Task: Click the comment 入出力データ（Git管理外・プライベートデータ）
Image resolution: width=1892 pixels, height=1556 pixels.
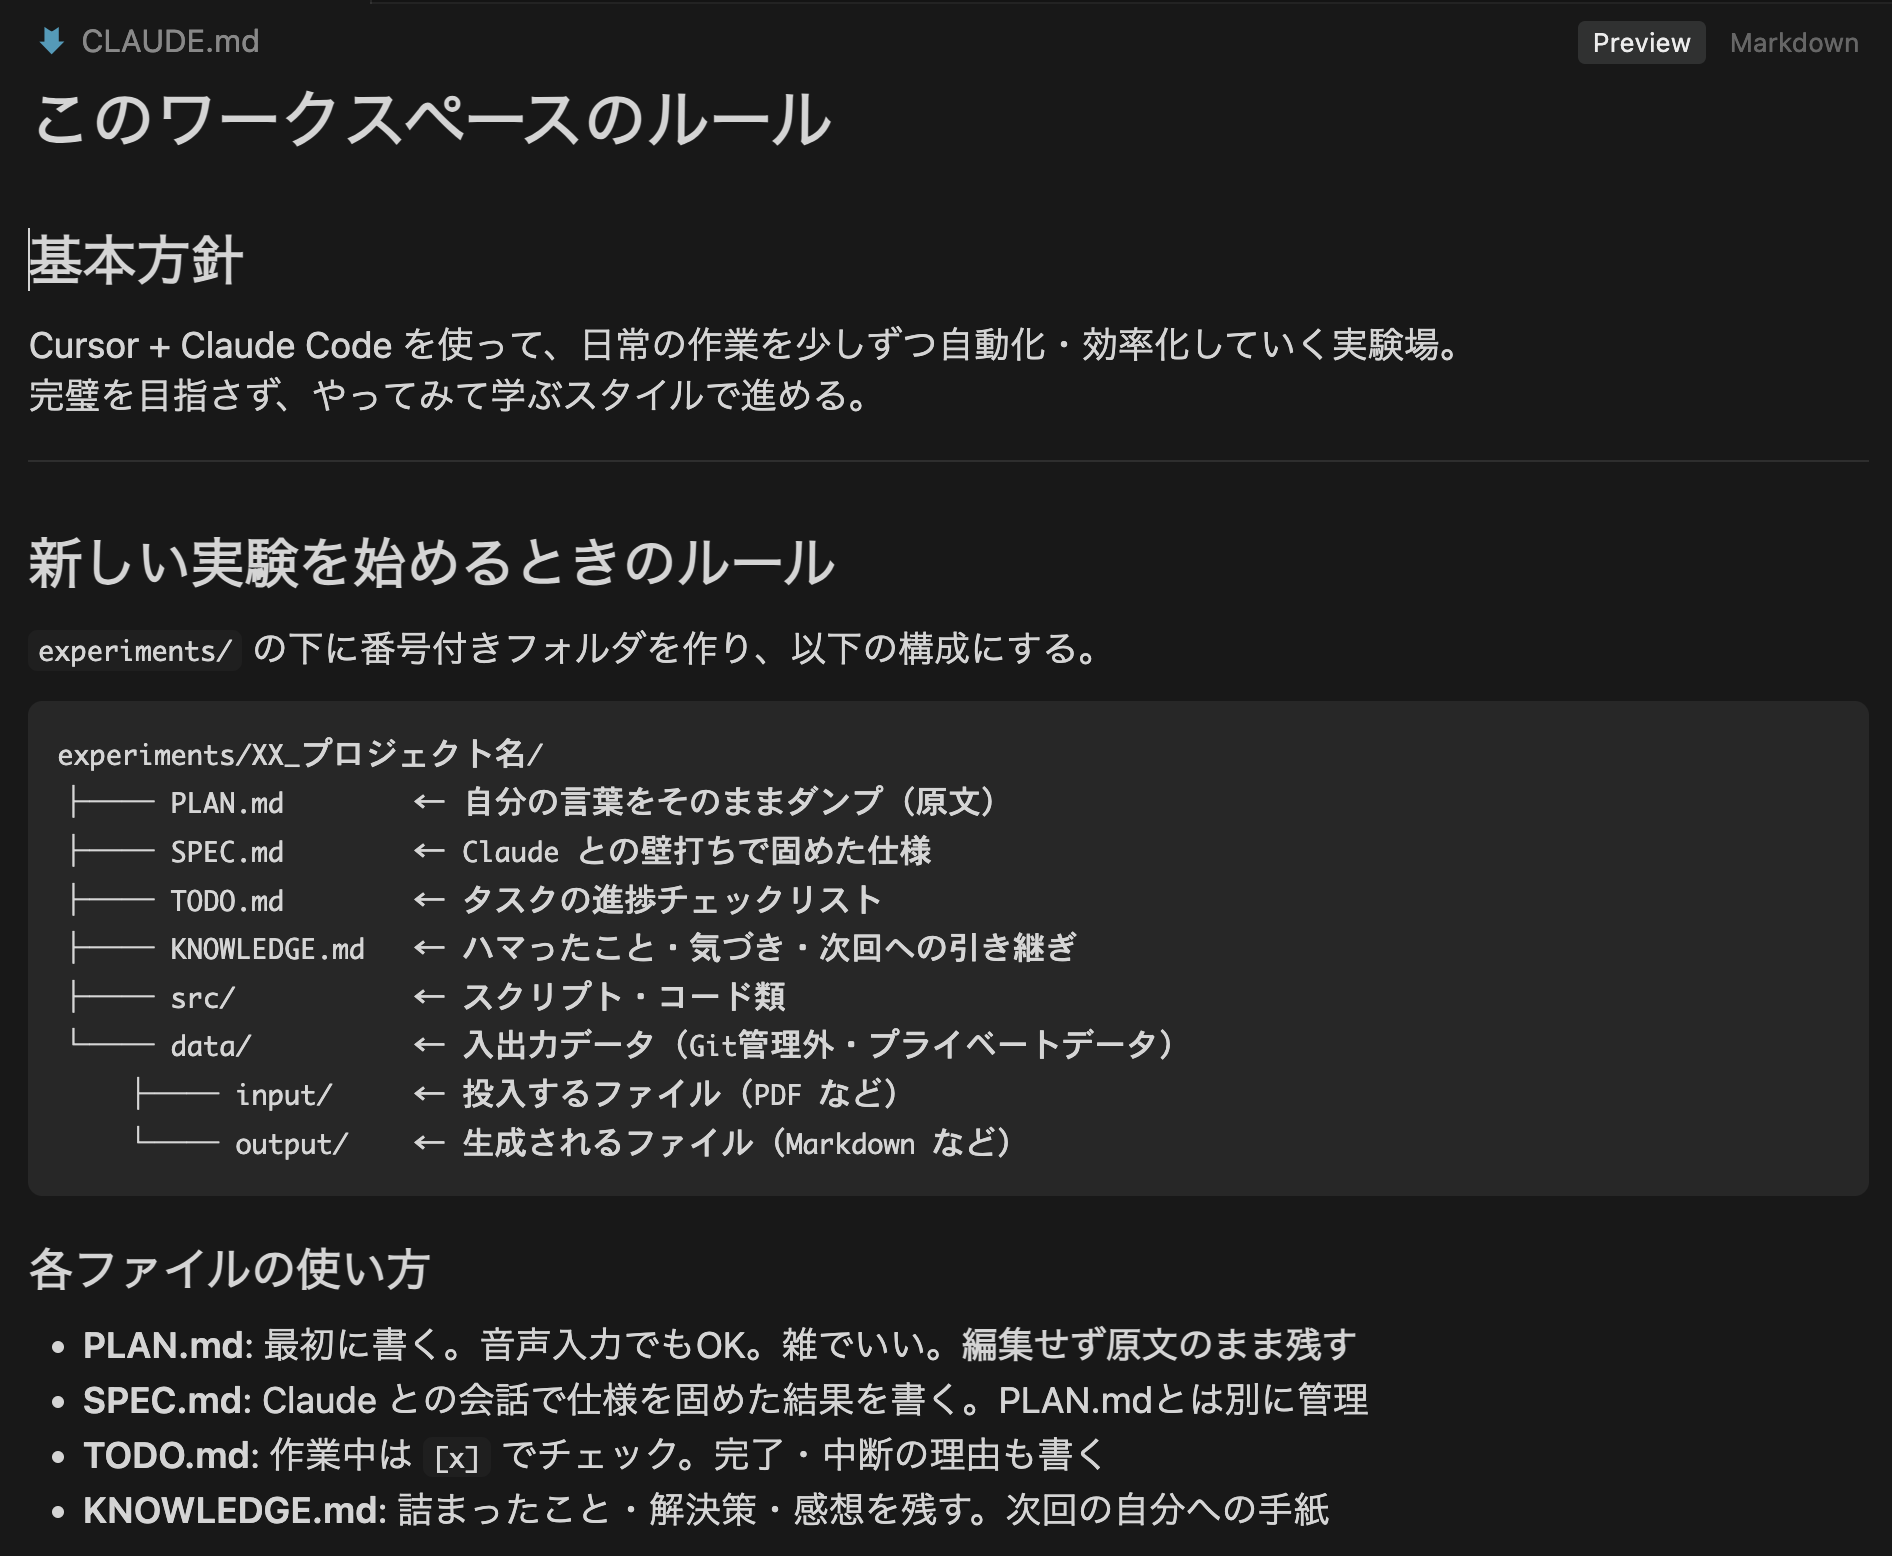Action: click(818, 1045)
